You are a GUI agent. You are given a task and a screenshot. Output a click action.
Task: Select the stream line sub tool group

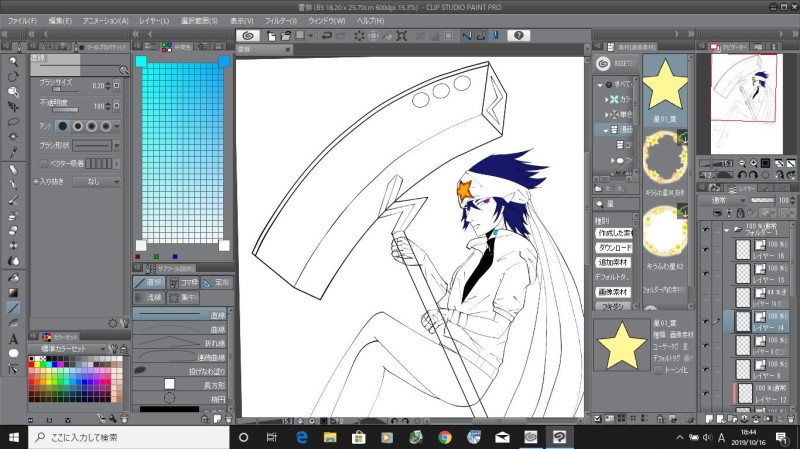pyautogui.click(x=149, y=297)
